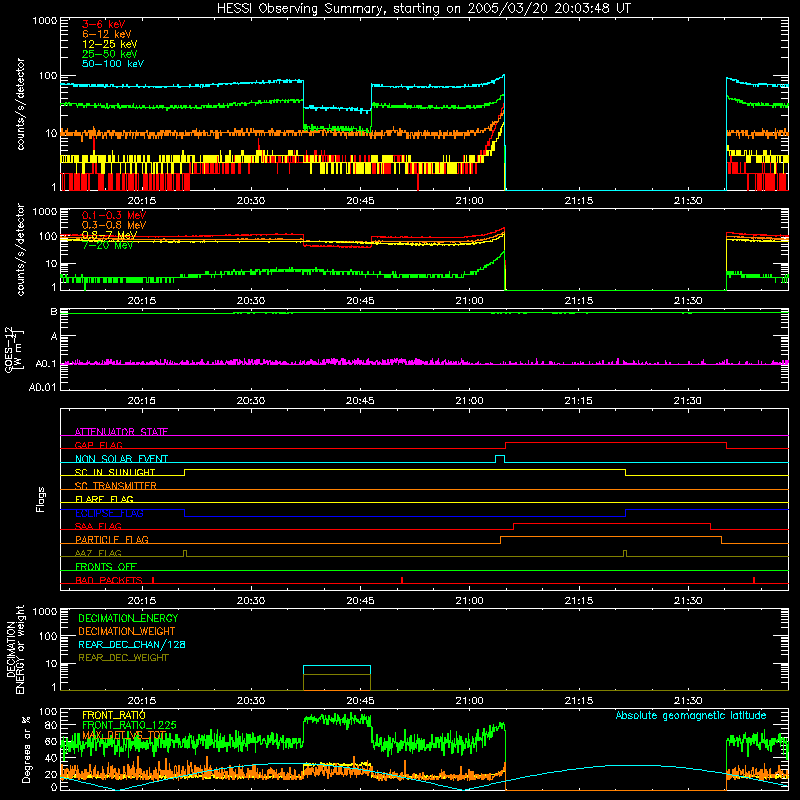Image resolution: width=800 pixels, height=800 pixels.
Task: Click the raised PARTICLE_FLAG segment
Action: 611,537
